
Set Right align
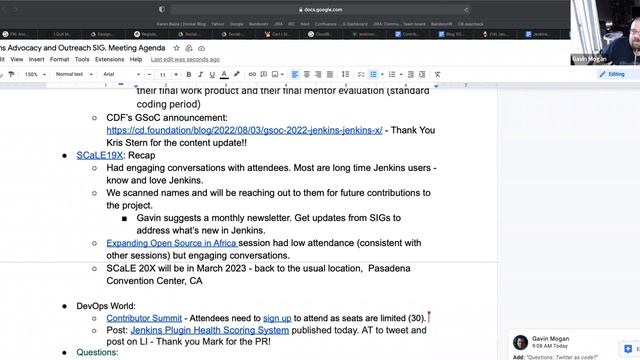[318, 74]
